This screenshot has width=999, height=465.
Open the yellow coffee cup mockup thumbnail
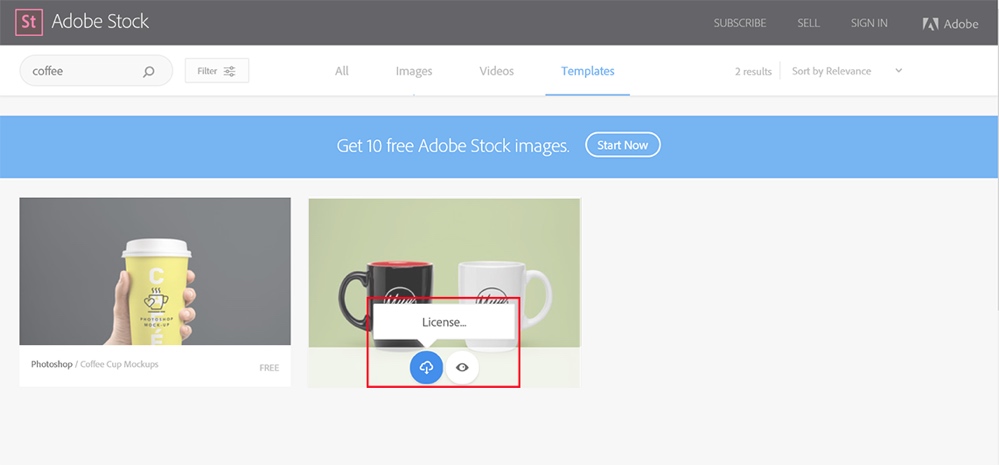155,271
